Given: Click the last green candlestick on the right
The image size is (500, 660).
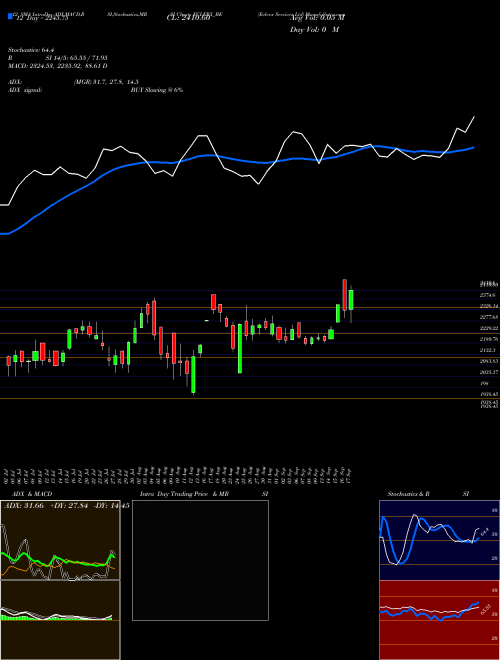Looking at the screenshot, I should [351, 300].
